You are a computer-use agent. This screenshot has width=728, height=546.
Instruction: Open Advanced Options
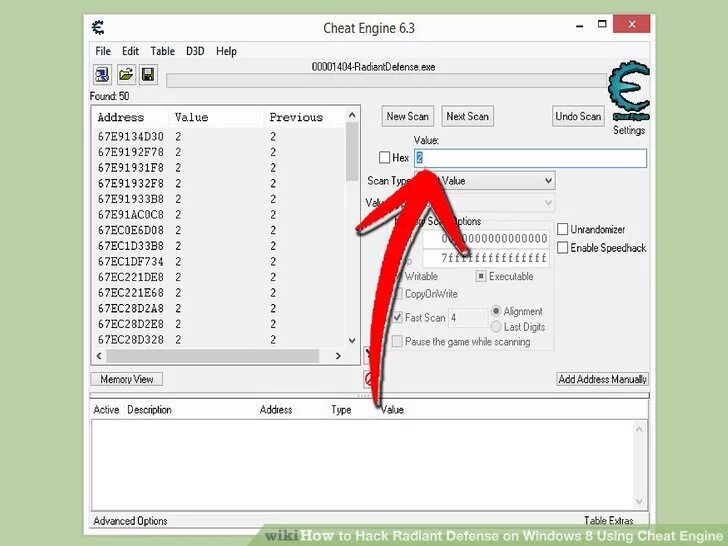(130, 521)
